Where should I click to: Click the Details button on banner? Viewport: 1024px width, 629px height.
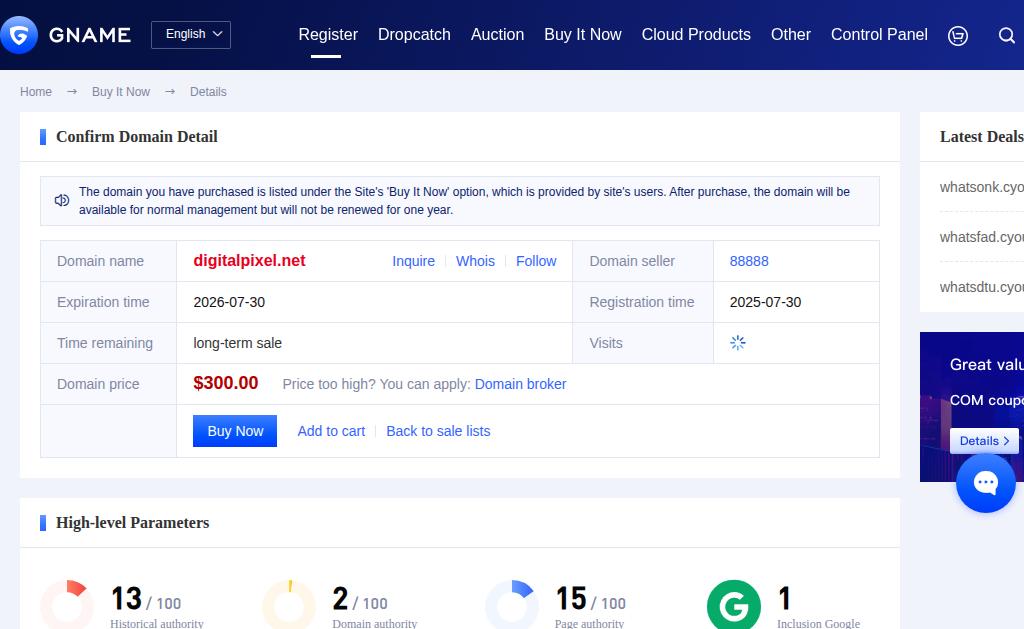click(984, 441)
